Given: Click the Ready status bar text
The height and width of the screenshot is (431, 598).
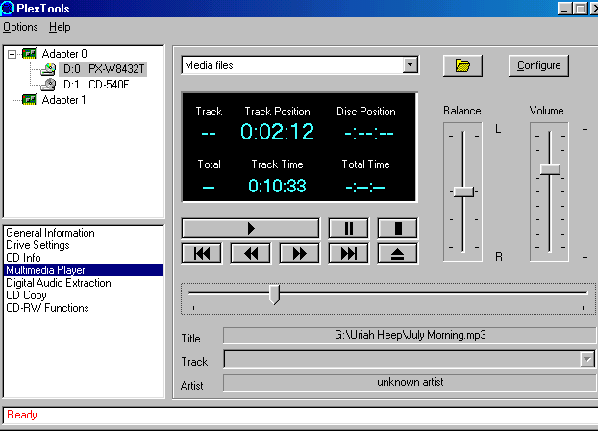Looking at the screenshot, I should tap(23, 415).
